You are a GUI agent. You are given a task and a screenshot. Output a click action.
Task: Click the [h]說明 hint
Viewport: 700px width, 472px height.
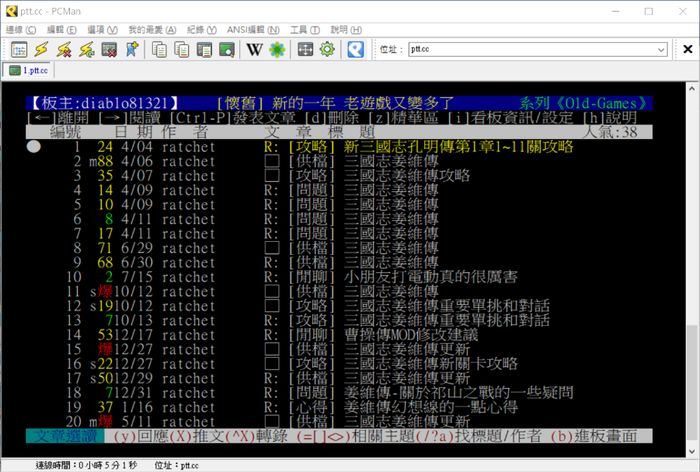coord(610,118)
